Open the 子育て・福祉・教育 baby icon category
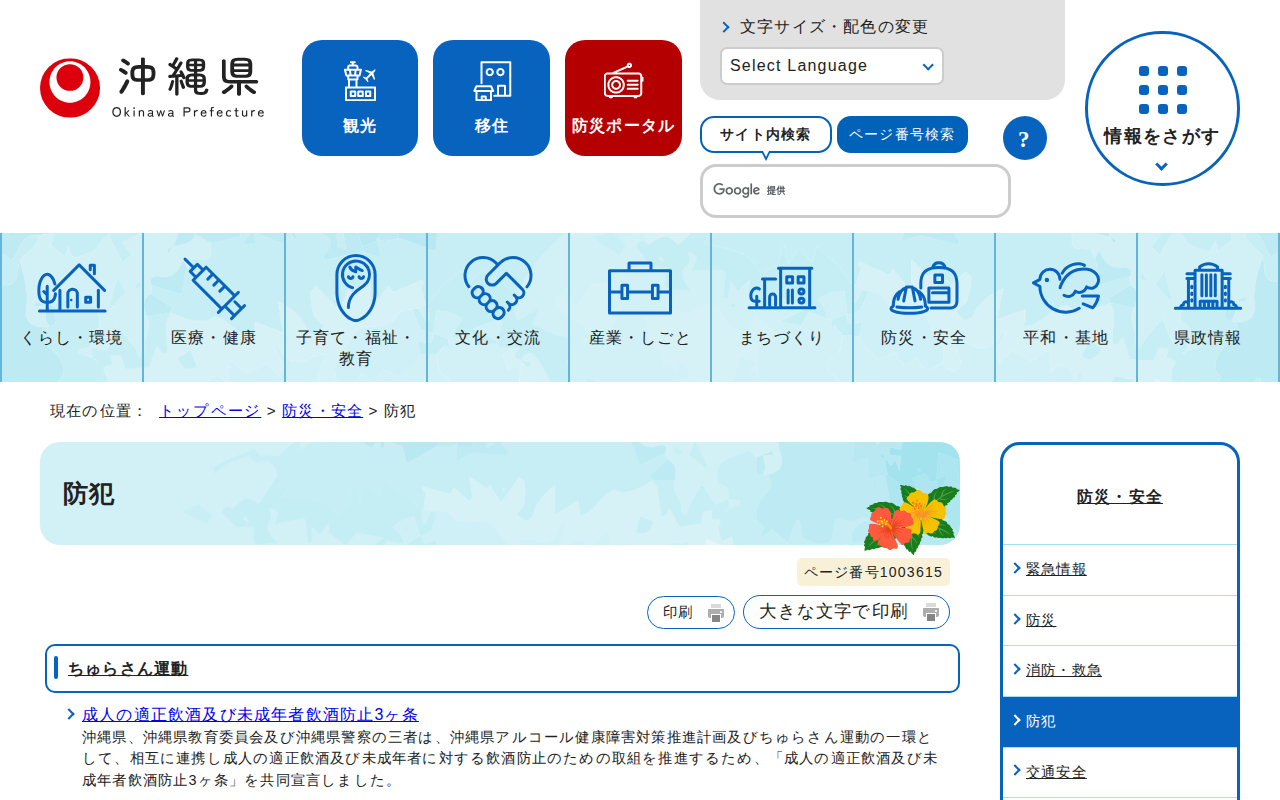 point(356,308)
